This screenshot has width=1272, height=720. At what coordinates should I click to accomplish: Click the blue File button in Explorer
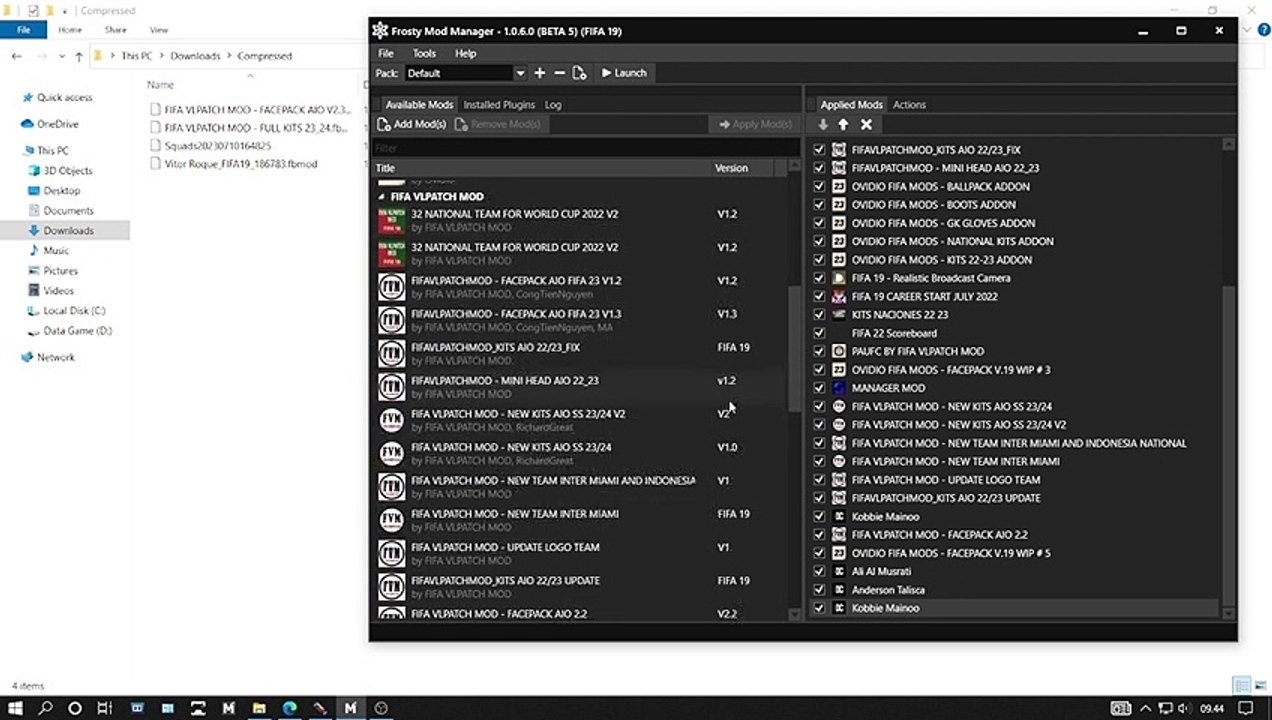(23, 30)
